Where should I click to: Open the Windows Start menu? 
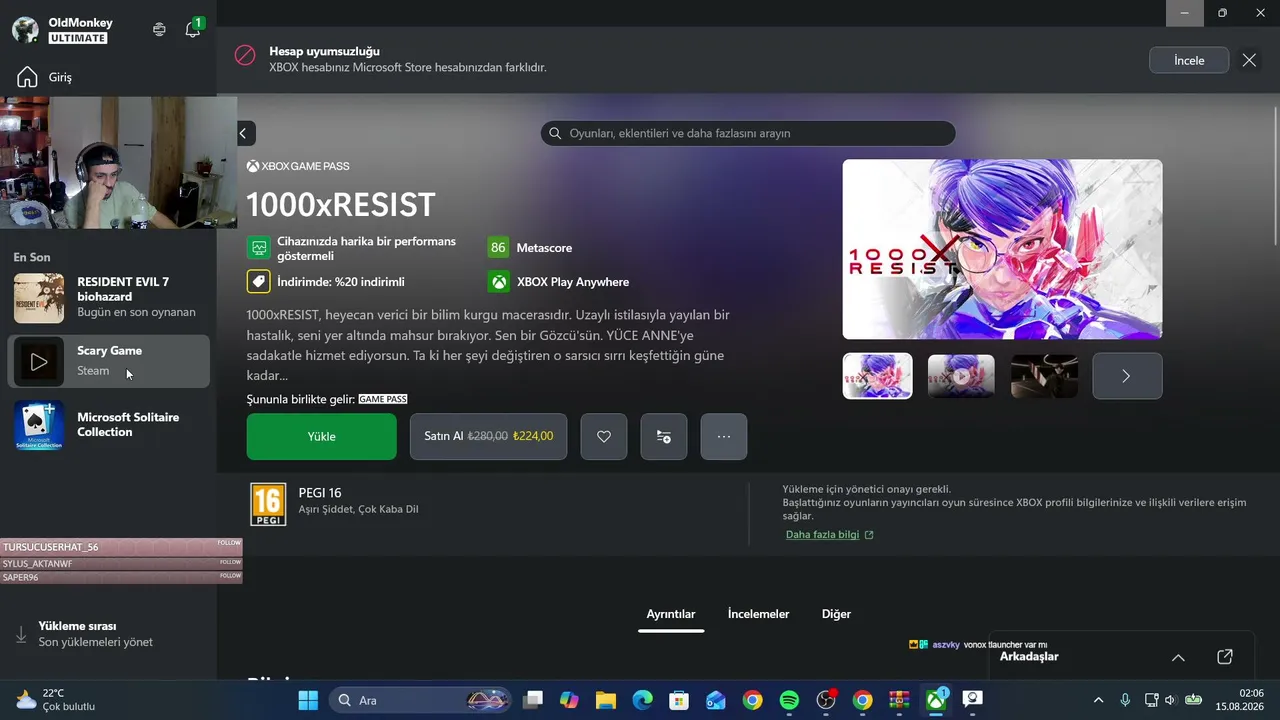tap(308, 700)
